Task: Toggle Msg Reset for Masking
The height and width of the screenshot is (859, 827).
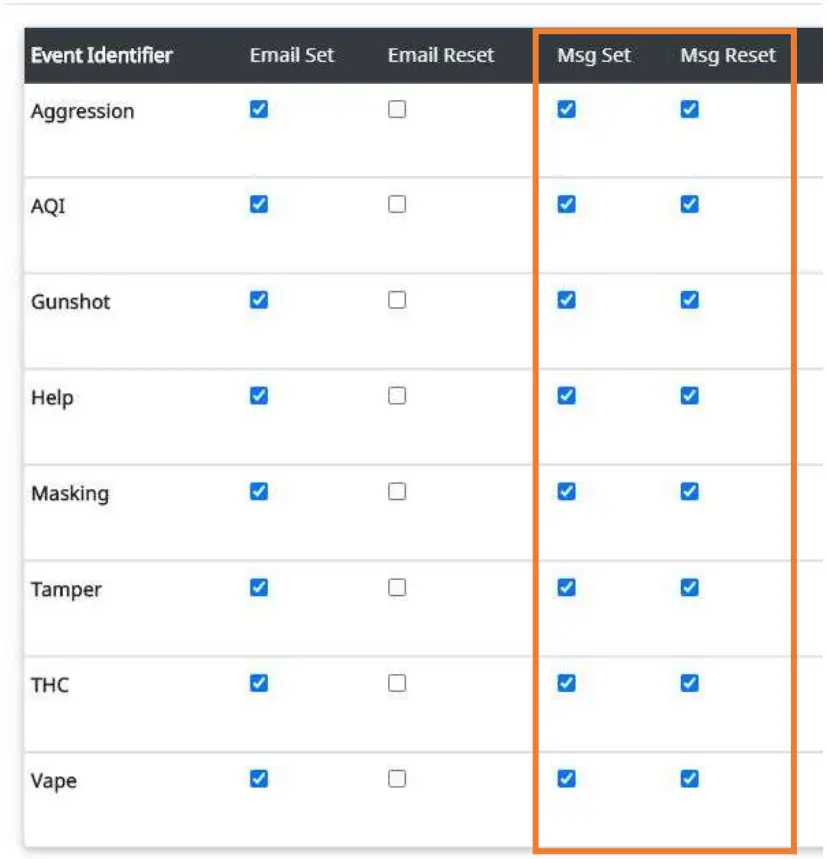Action: click(689, 492)
